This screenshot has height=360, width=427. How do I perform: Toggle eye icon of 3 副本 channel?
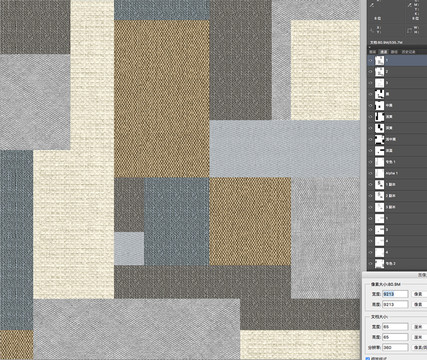371,207
